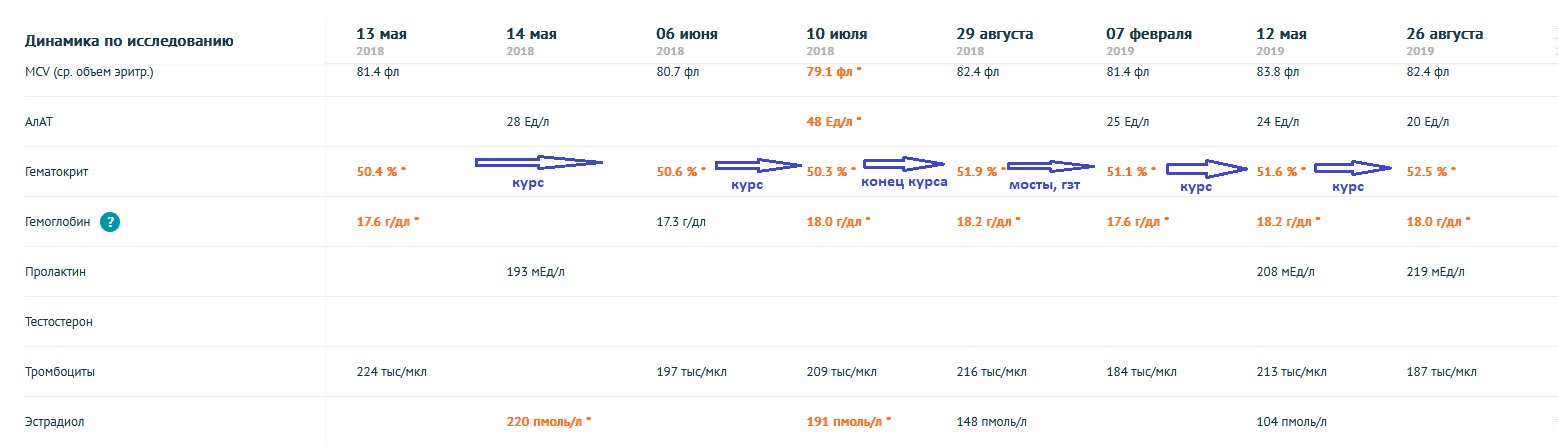The image size is (1558, 446).
Task: Click the Тестостерон row label
Action: point(60,322)
